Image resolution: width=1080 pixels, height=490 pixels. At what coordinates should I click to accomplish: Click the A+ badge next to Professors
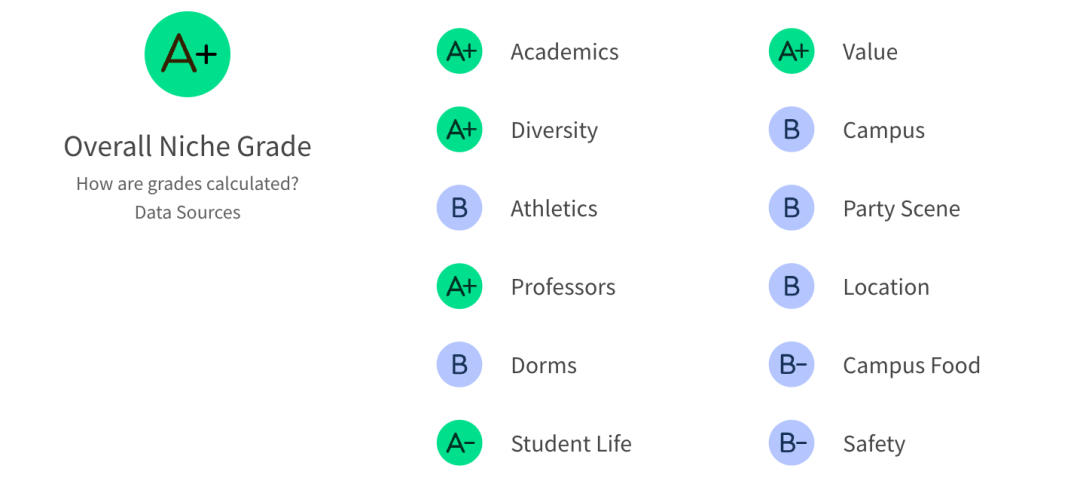(x=459, y=287)
